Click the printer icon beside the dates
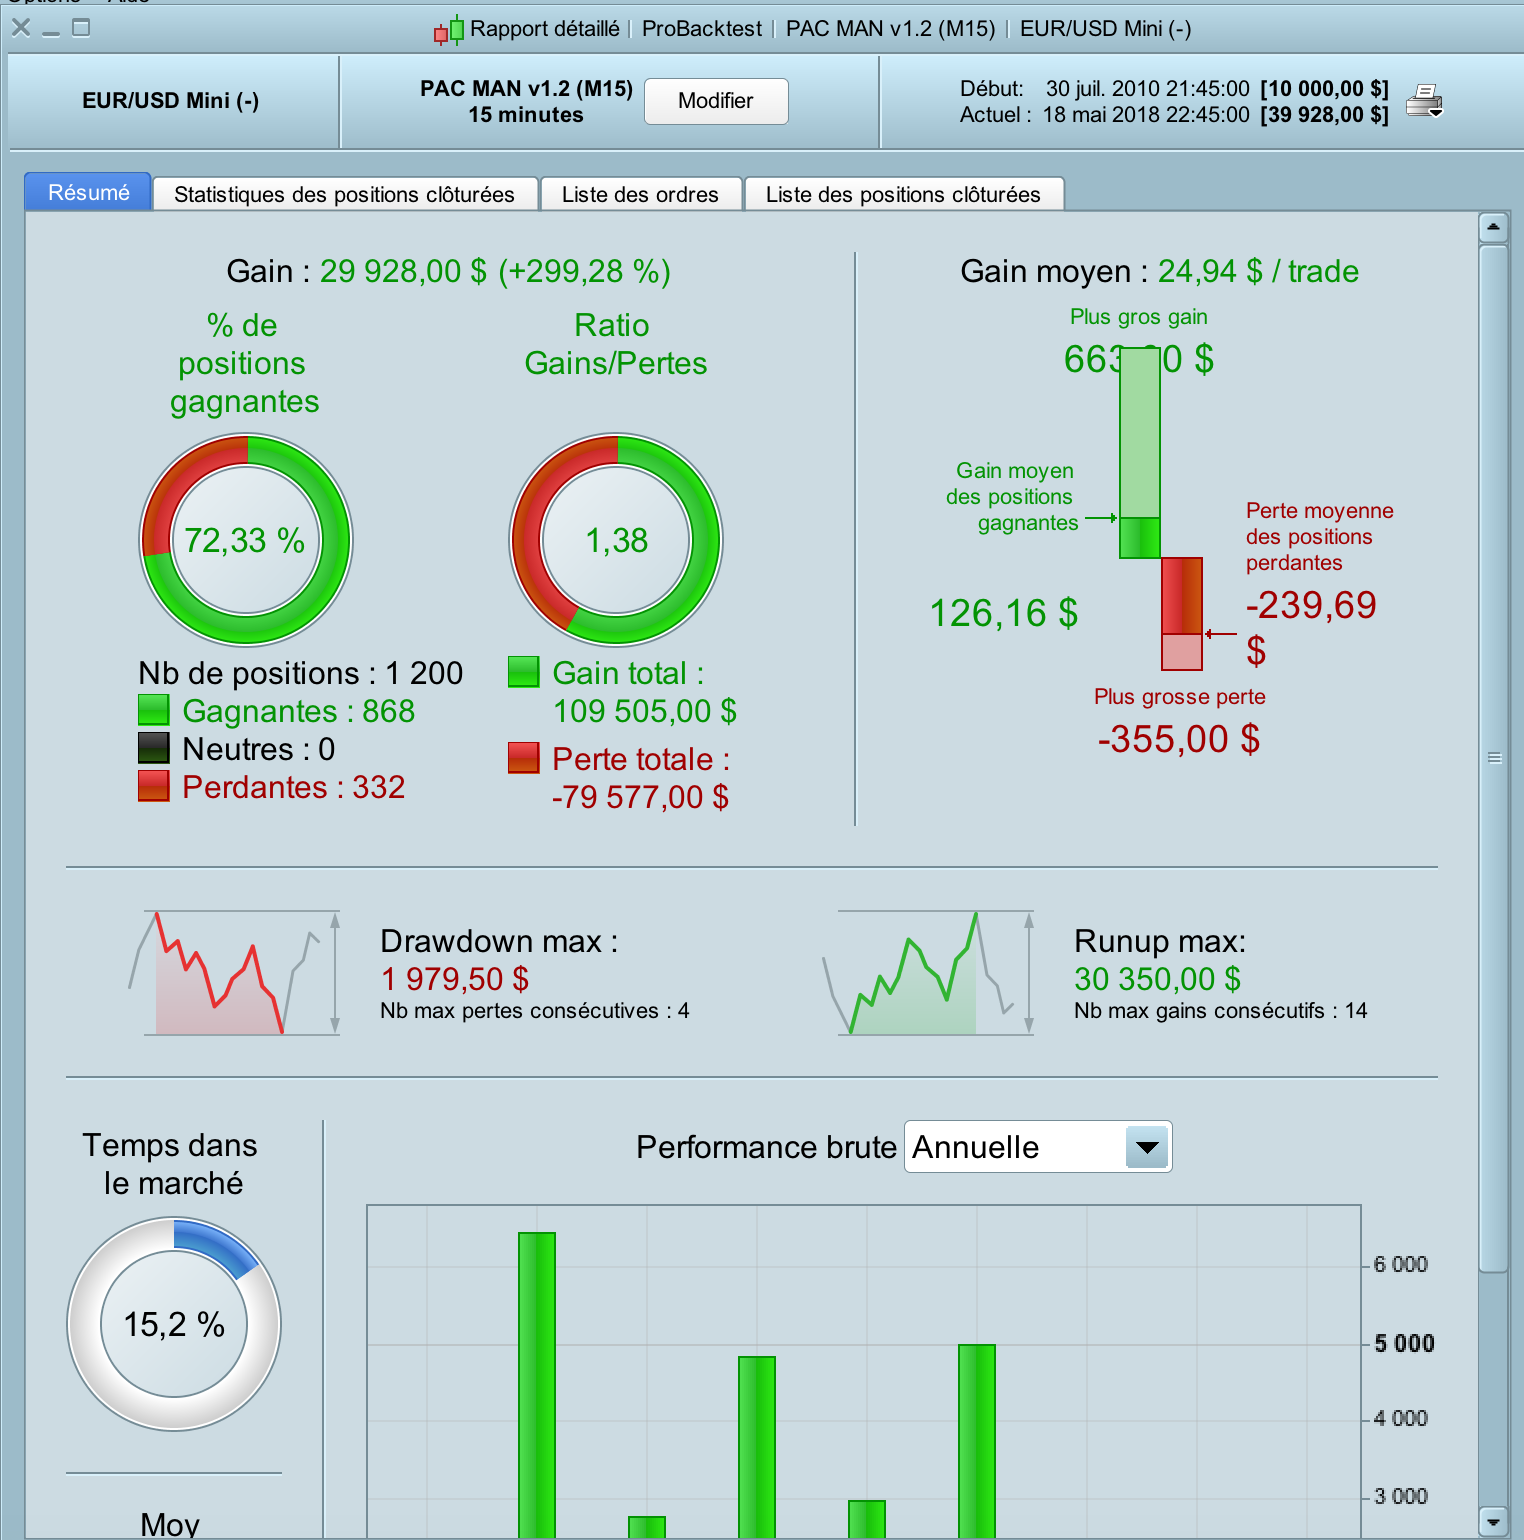1524x1540 pixels. 1424,101
